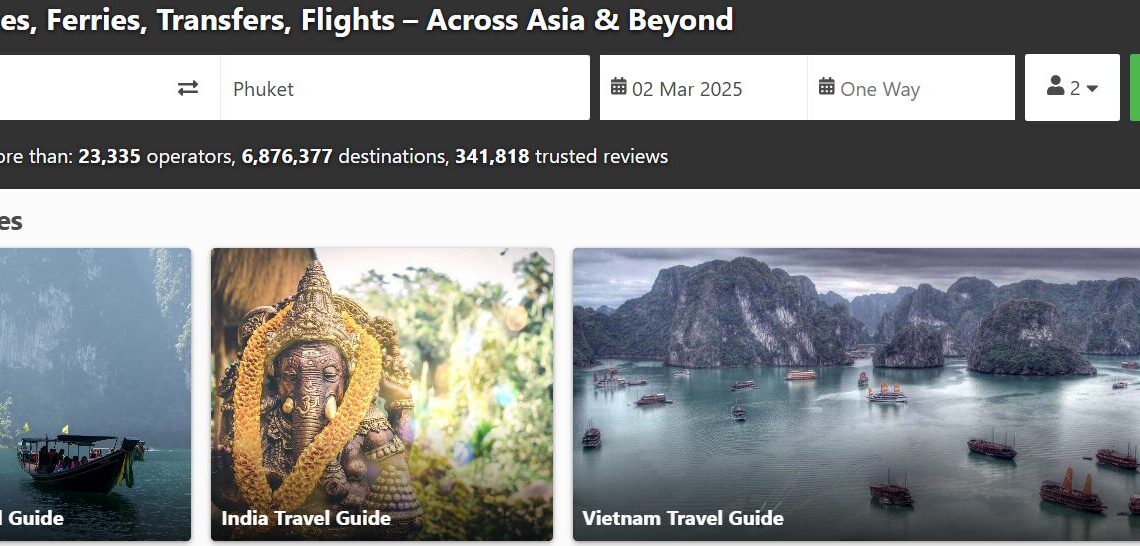The width and height of the screenshot is (1140, 546).
Task: Open the India Travel Guide title link
Action: tap(306, 518)
